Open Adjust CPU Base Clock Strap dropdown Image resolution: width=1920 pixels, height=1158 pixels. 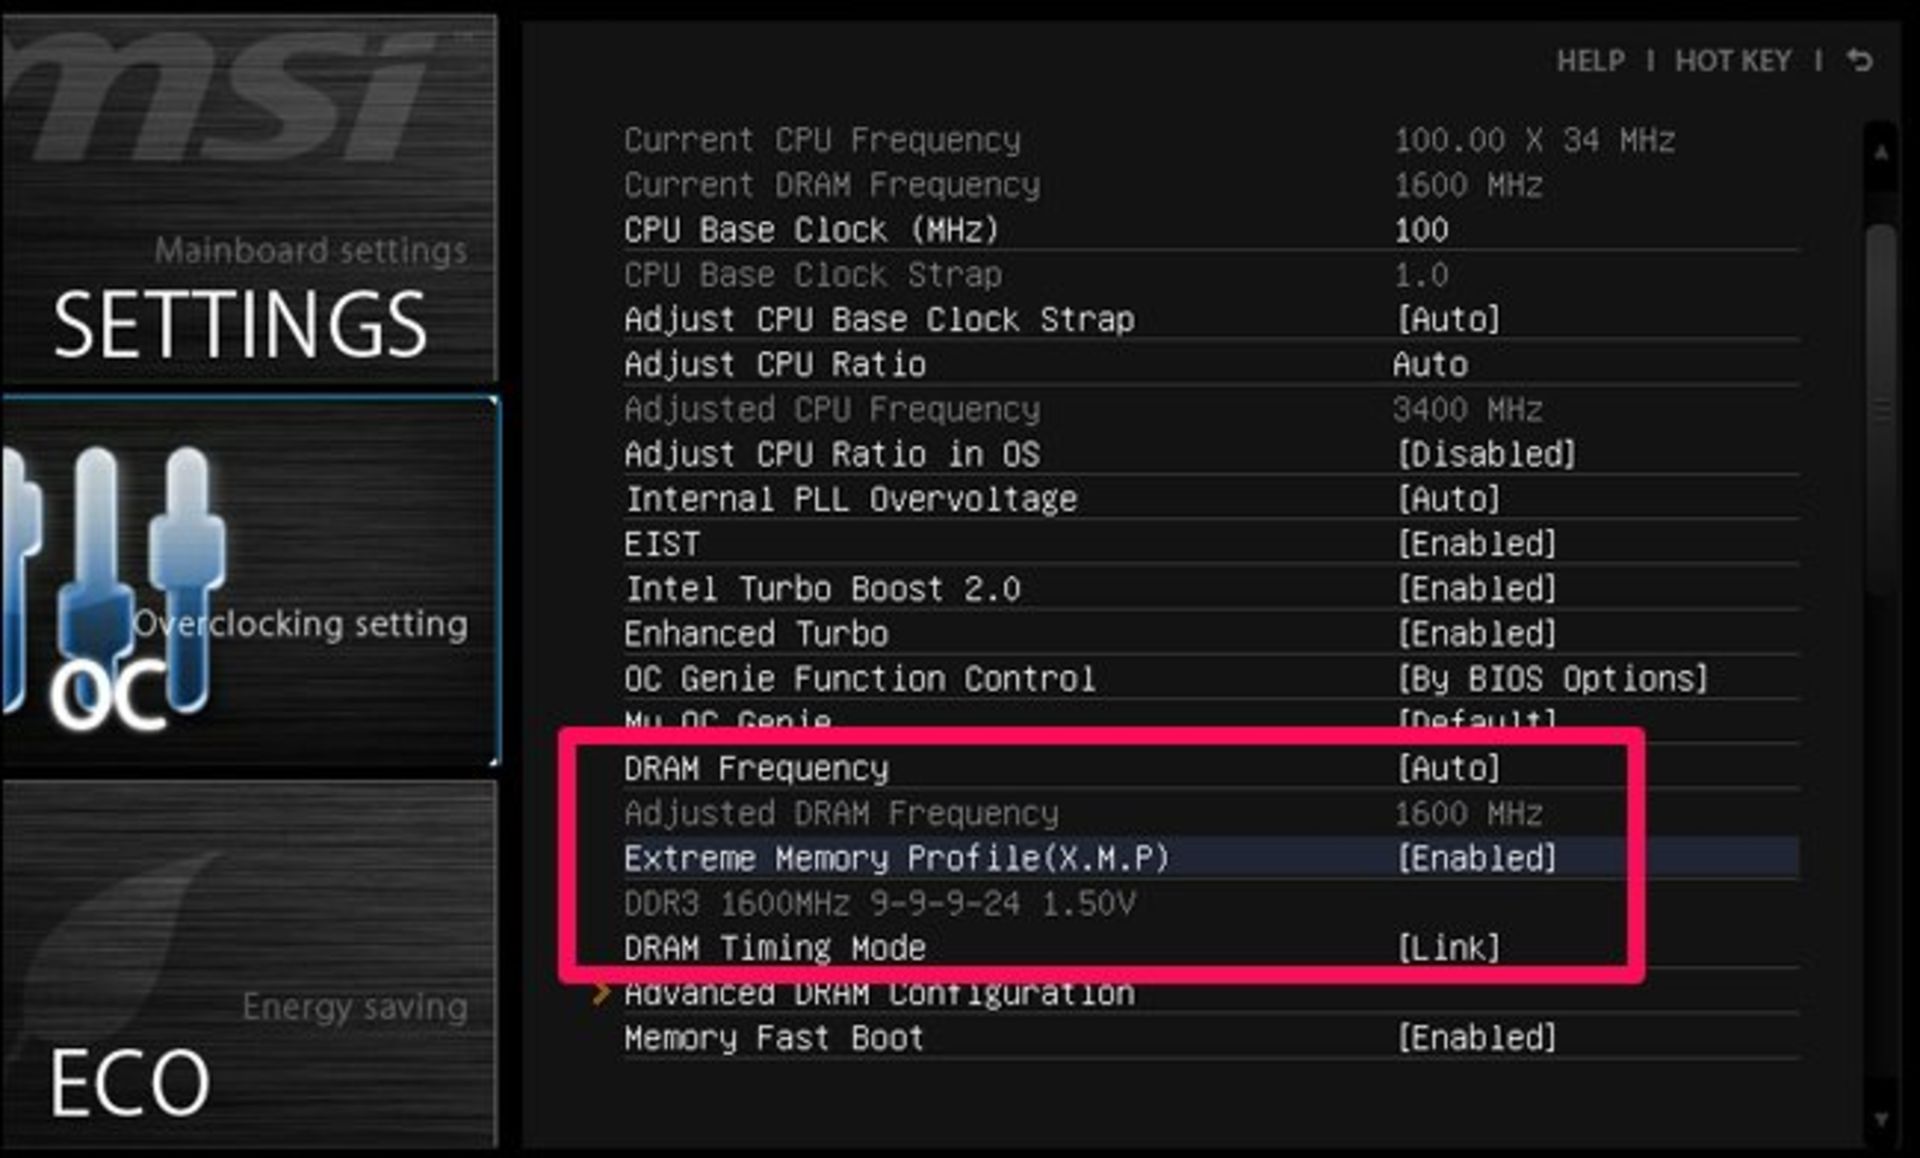[x=1449, y=320]
